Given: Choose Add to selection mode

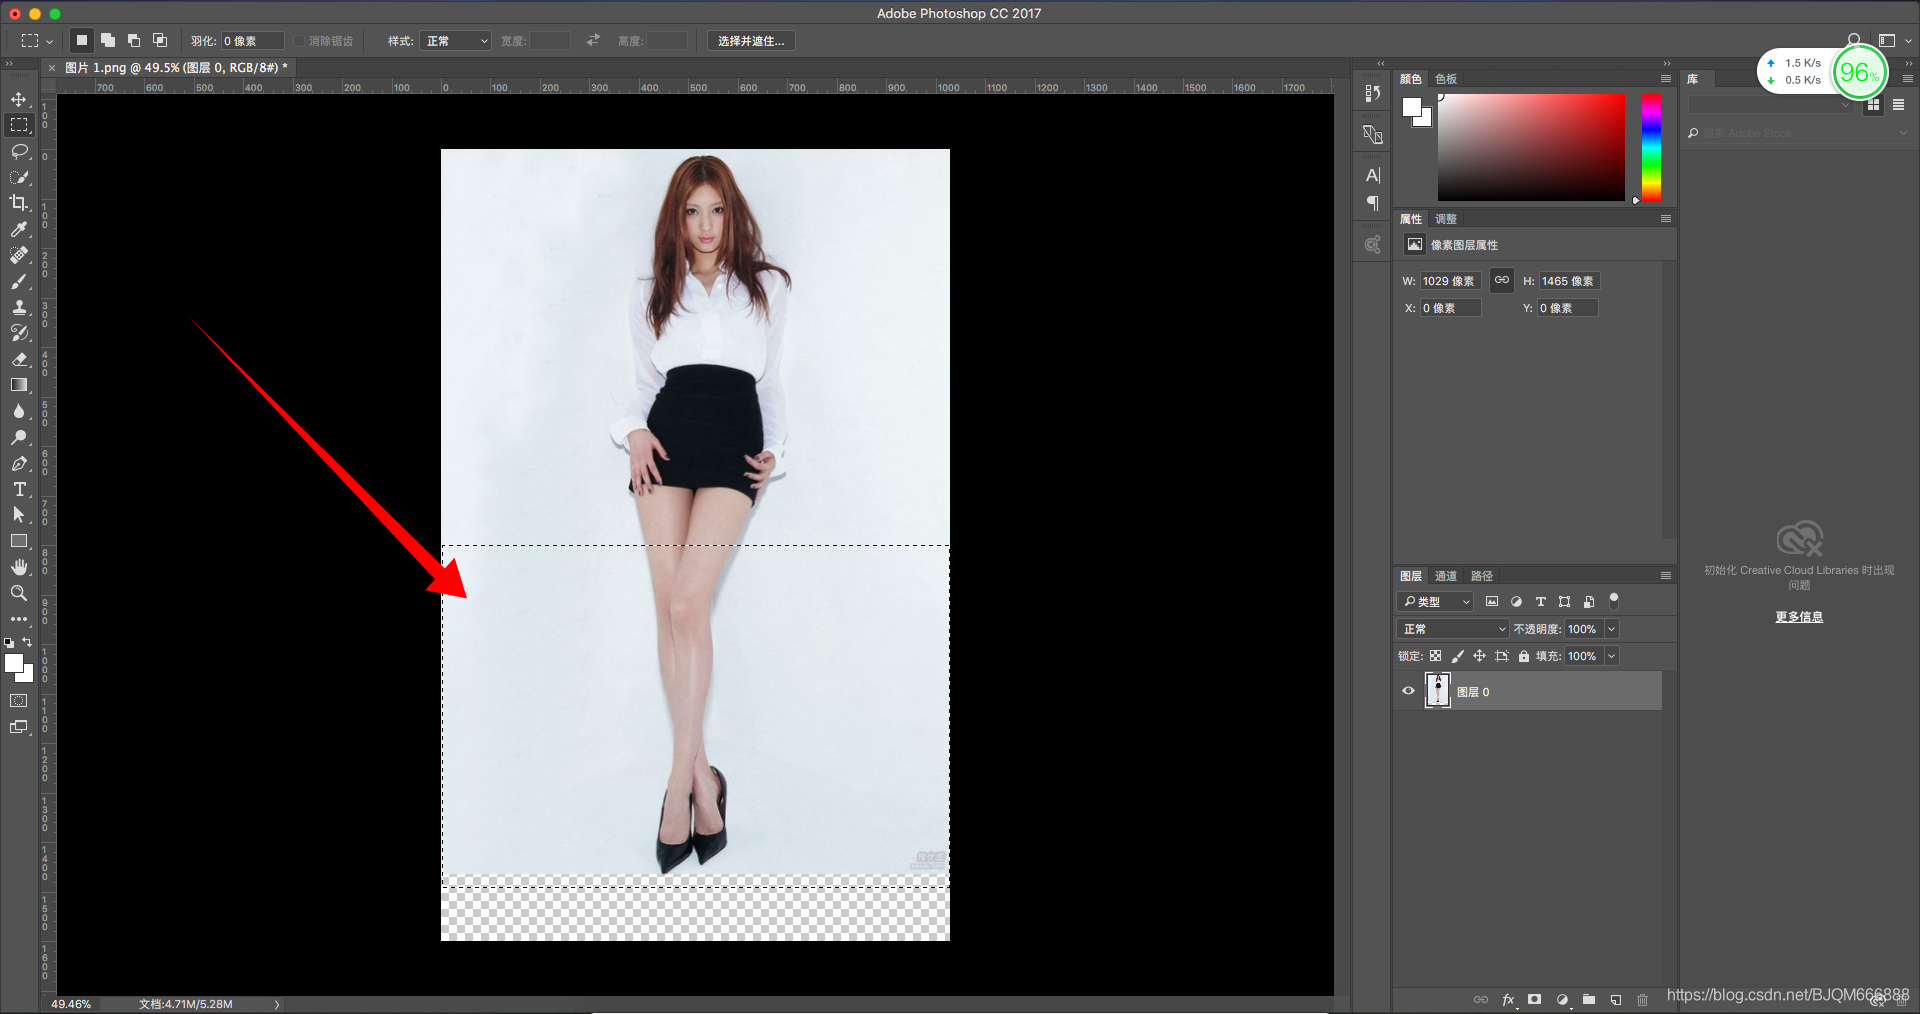Looking at the screenshot, I should coord(108,40).
